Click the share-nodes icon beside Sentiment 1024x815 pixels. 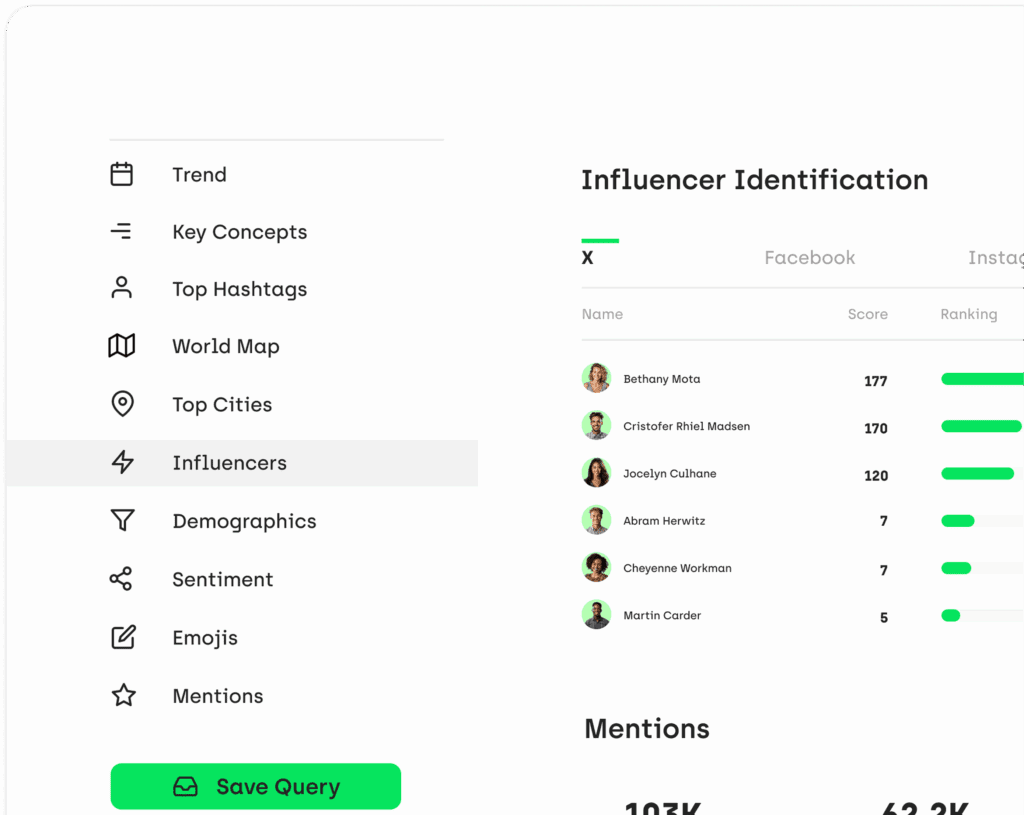121,579
